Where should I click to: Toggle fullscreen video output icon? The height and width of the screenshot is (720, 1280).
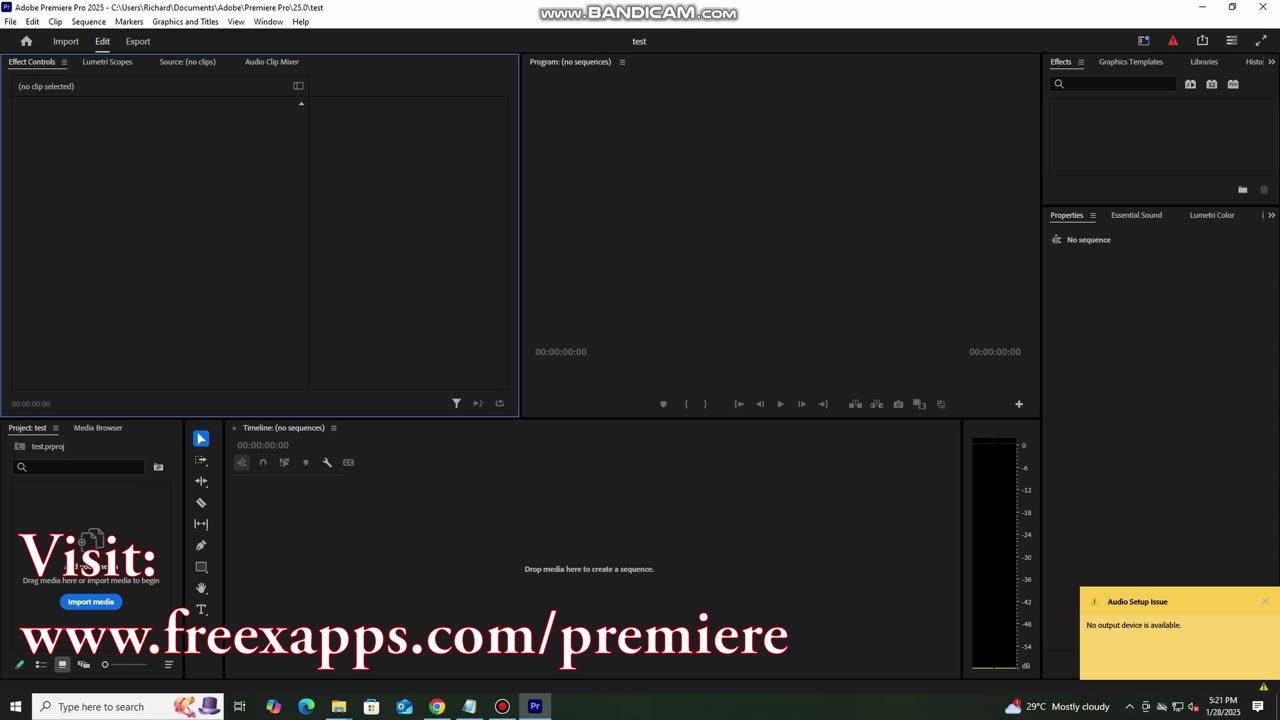(x=1261, y=41)
